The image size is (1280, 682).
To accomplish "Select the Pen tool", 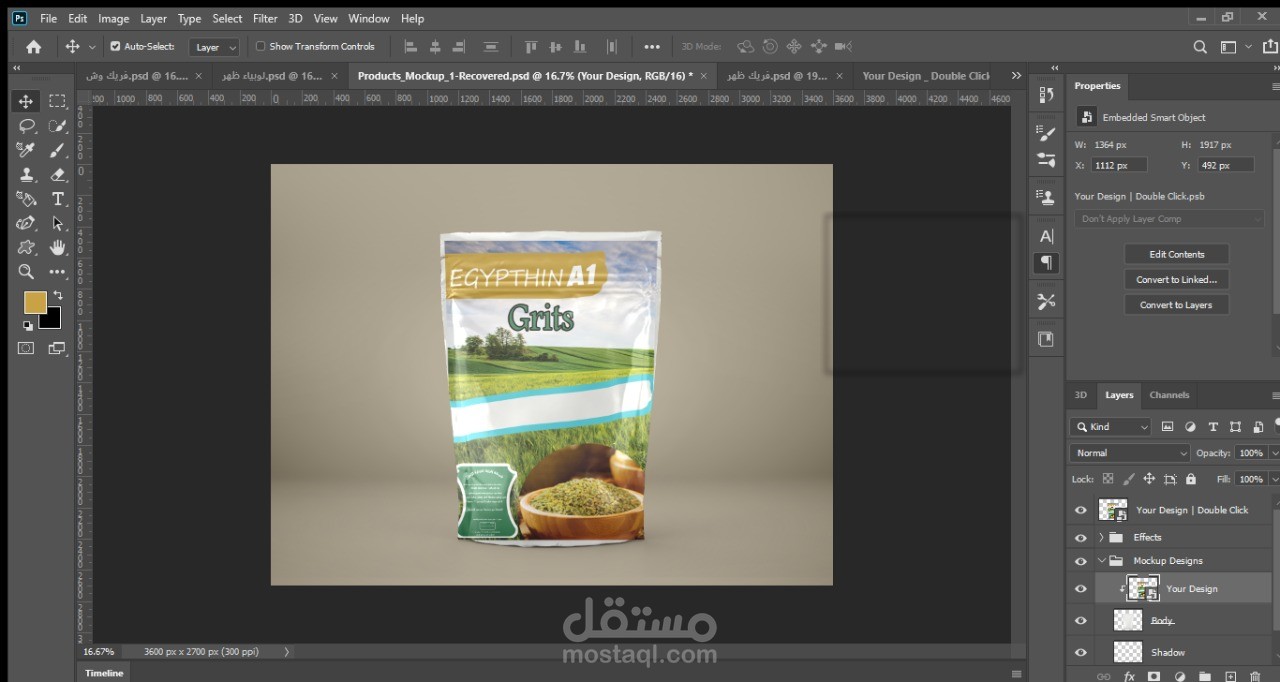I will coord(26,223).
